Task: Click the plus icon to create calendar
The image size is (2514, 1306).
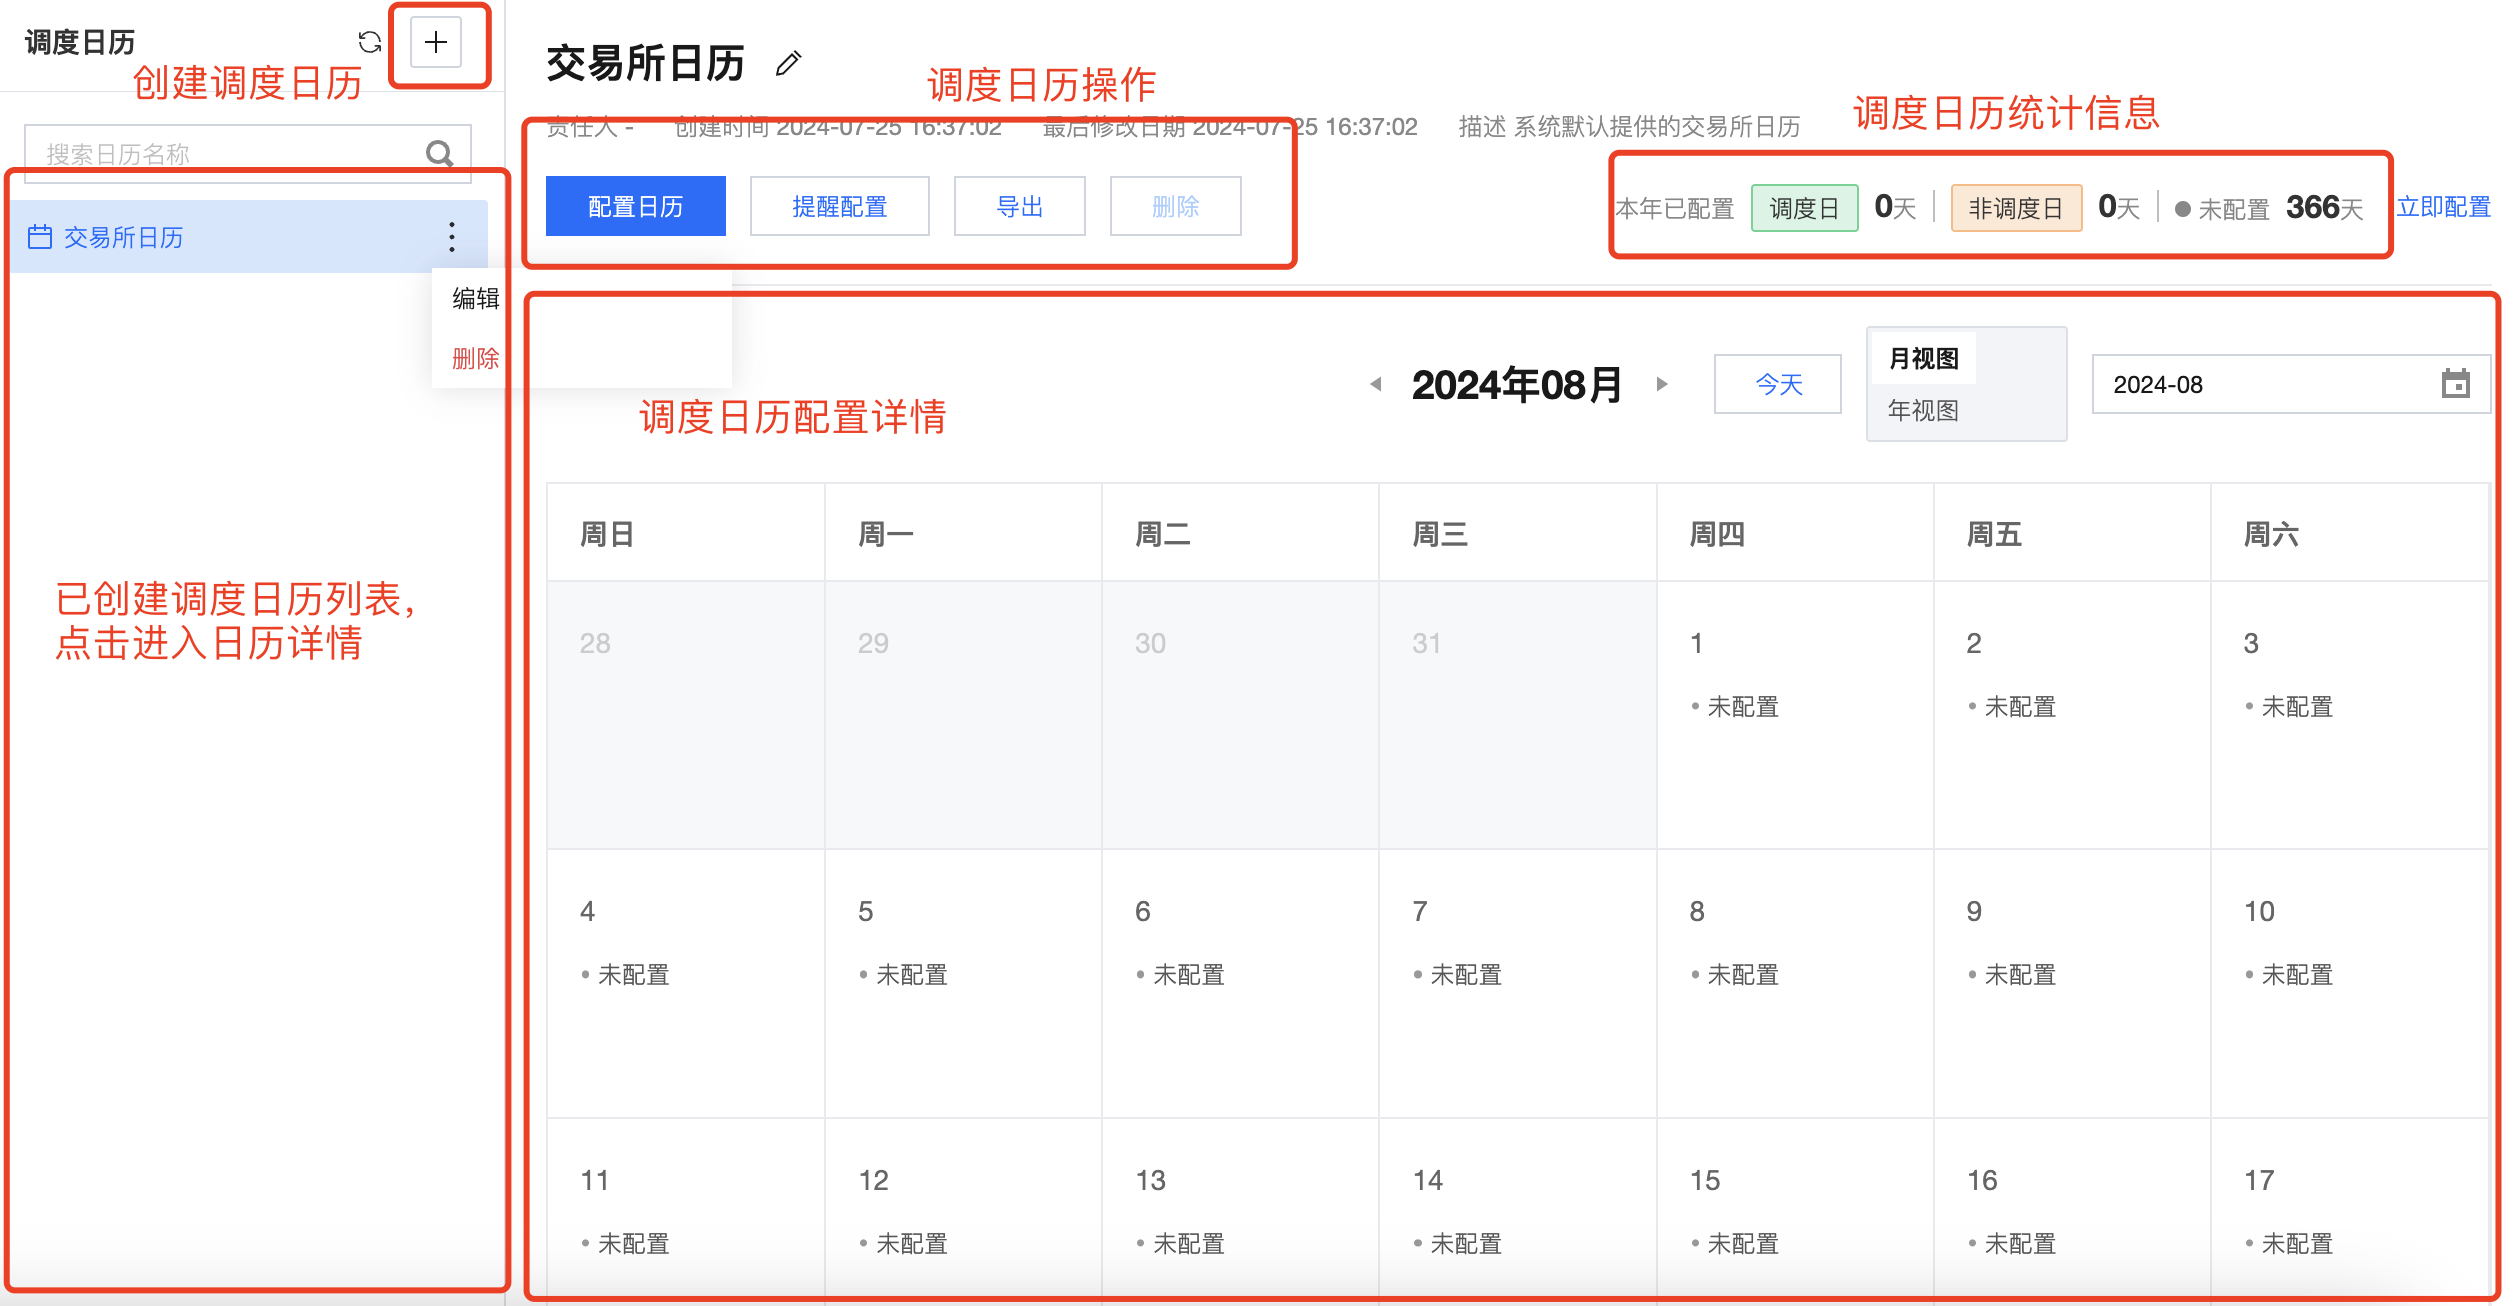Action: click(435, 42)
